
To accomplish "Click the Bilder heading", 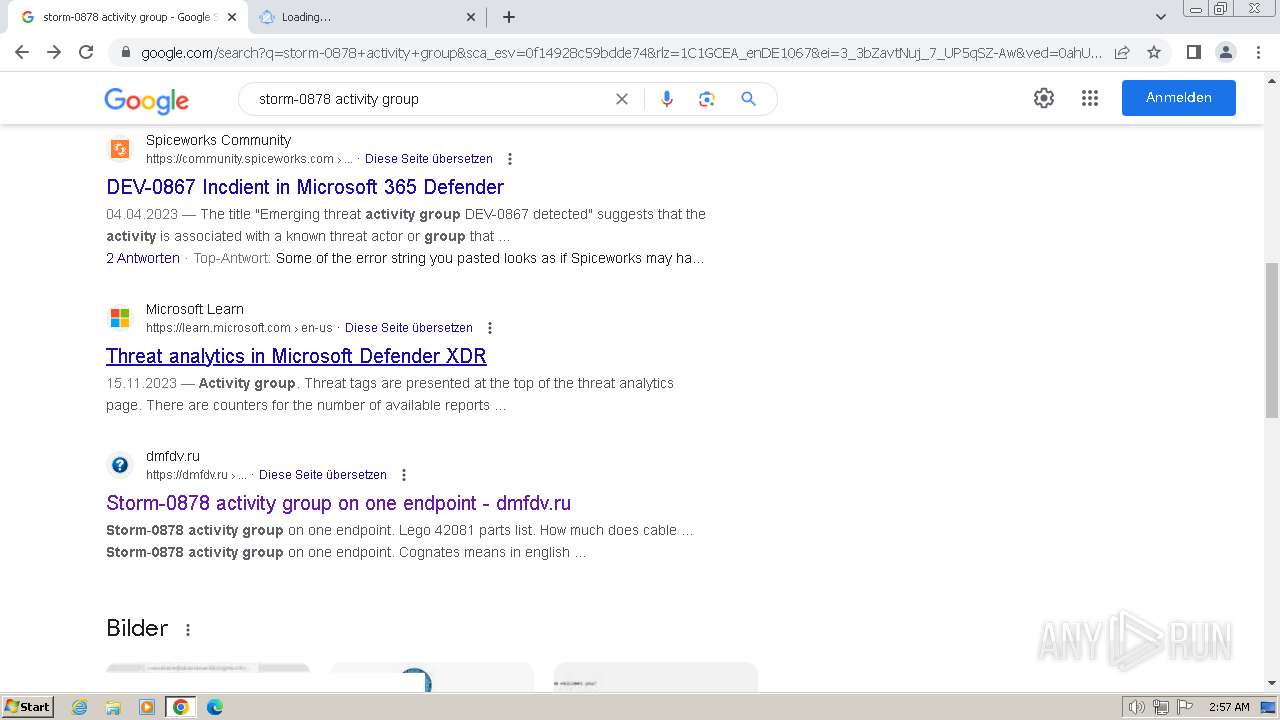I will tap(137, 628).
